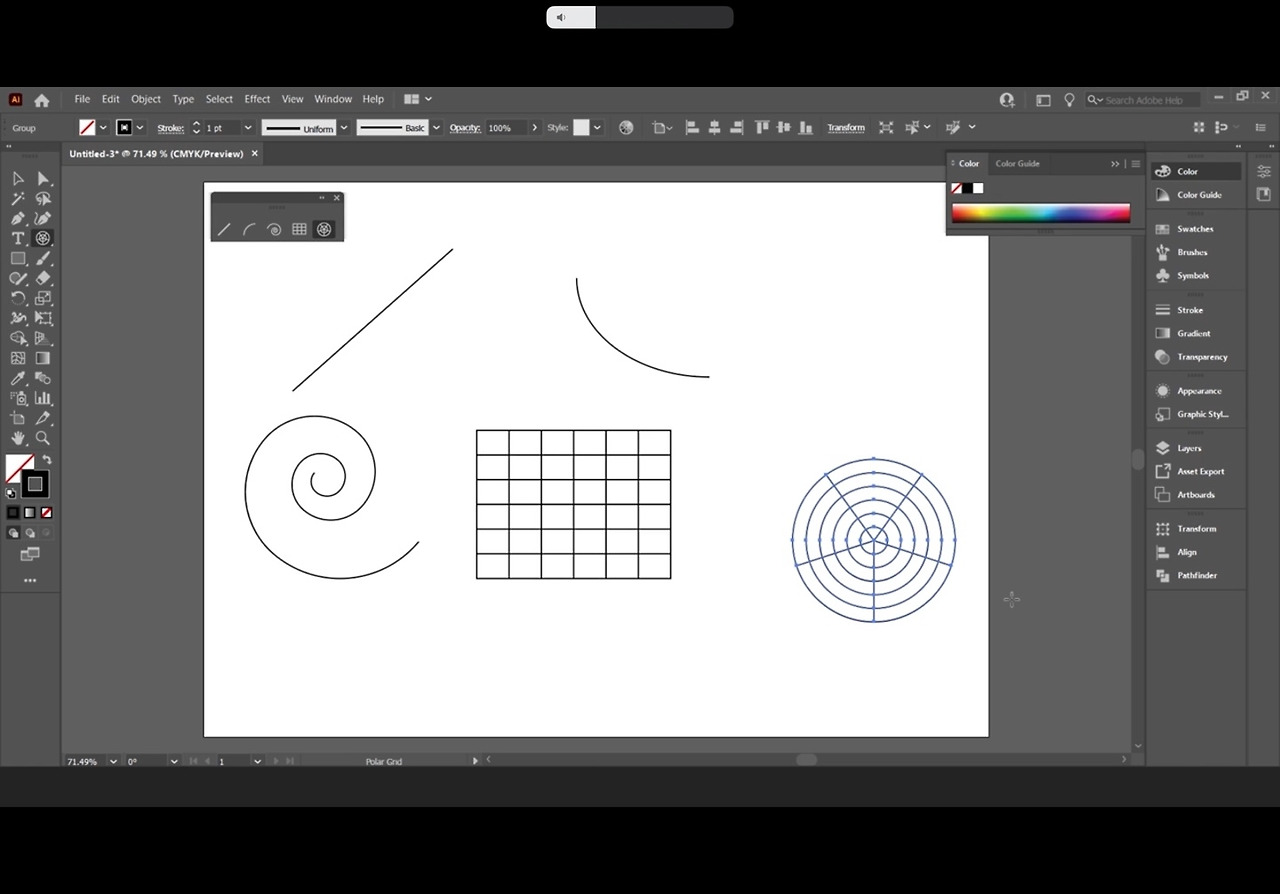The width and height of the screenshot is (1280, 894).
Task: Select the Curvature tool
Action: coord(43,218)
